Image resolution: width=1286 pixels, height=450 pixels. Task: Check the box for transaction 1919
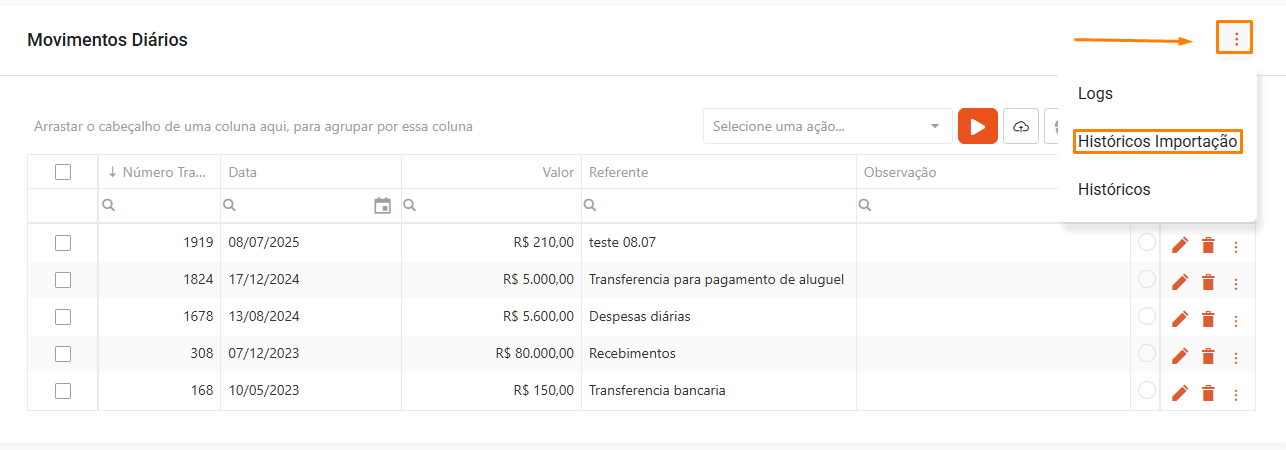pyautogui.click(x=63, y=242)
